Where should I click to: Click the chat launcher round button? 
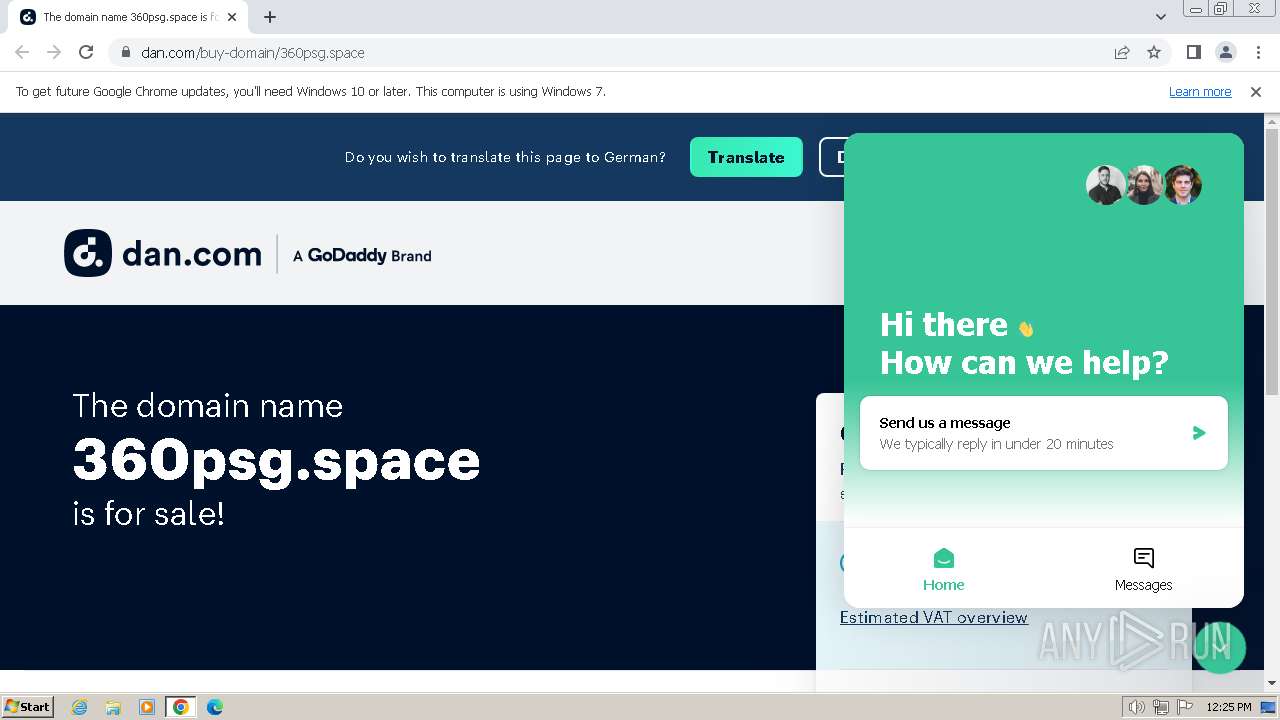[x=1219, y=647]
